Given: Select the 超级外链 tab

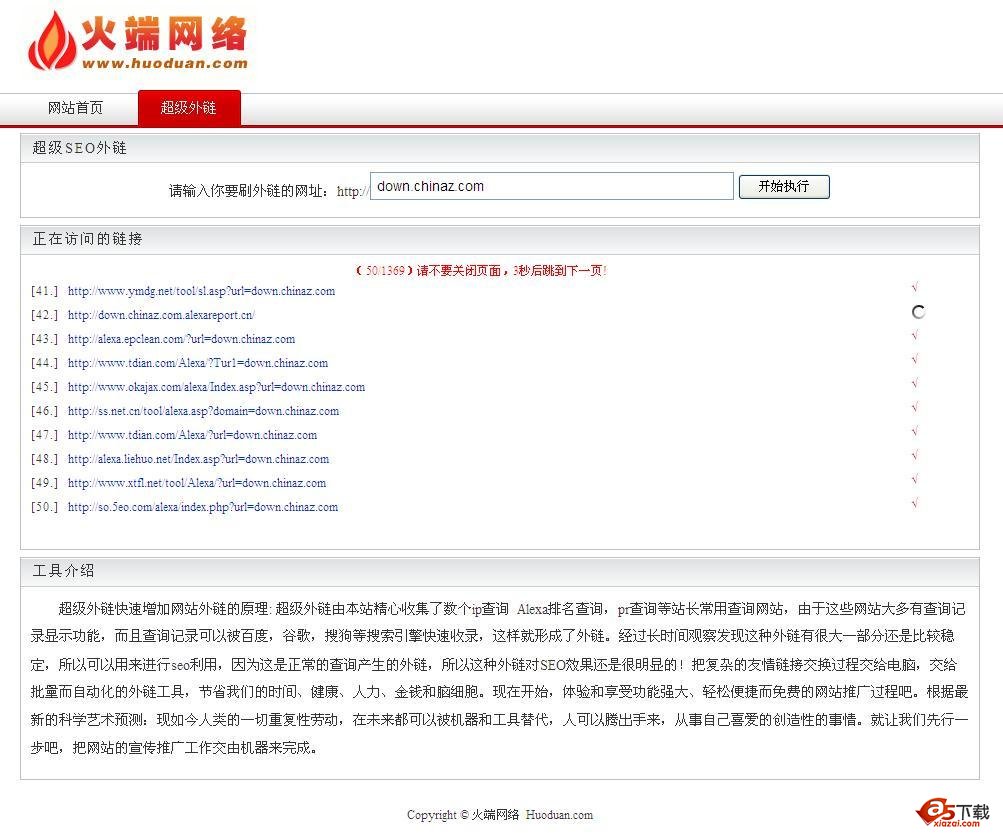Looking at the screenshot, I should click(189, 107).
